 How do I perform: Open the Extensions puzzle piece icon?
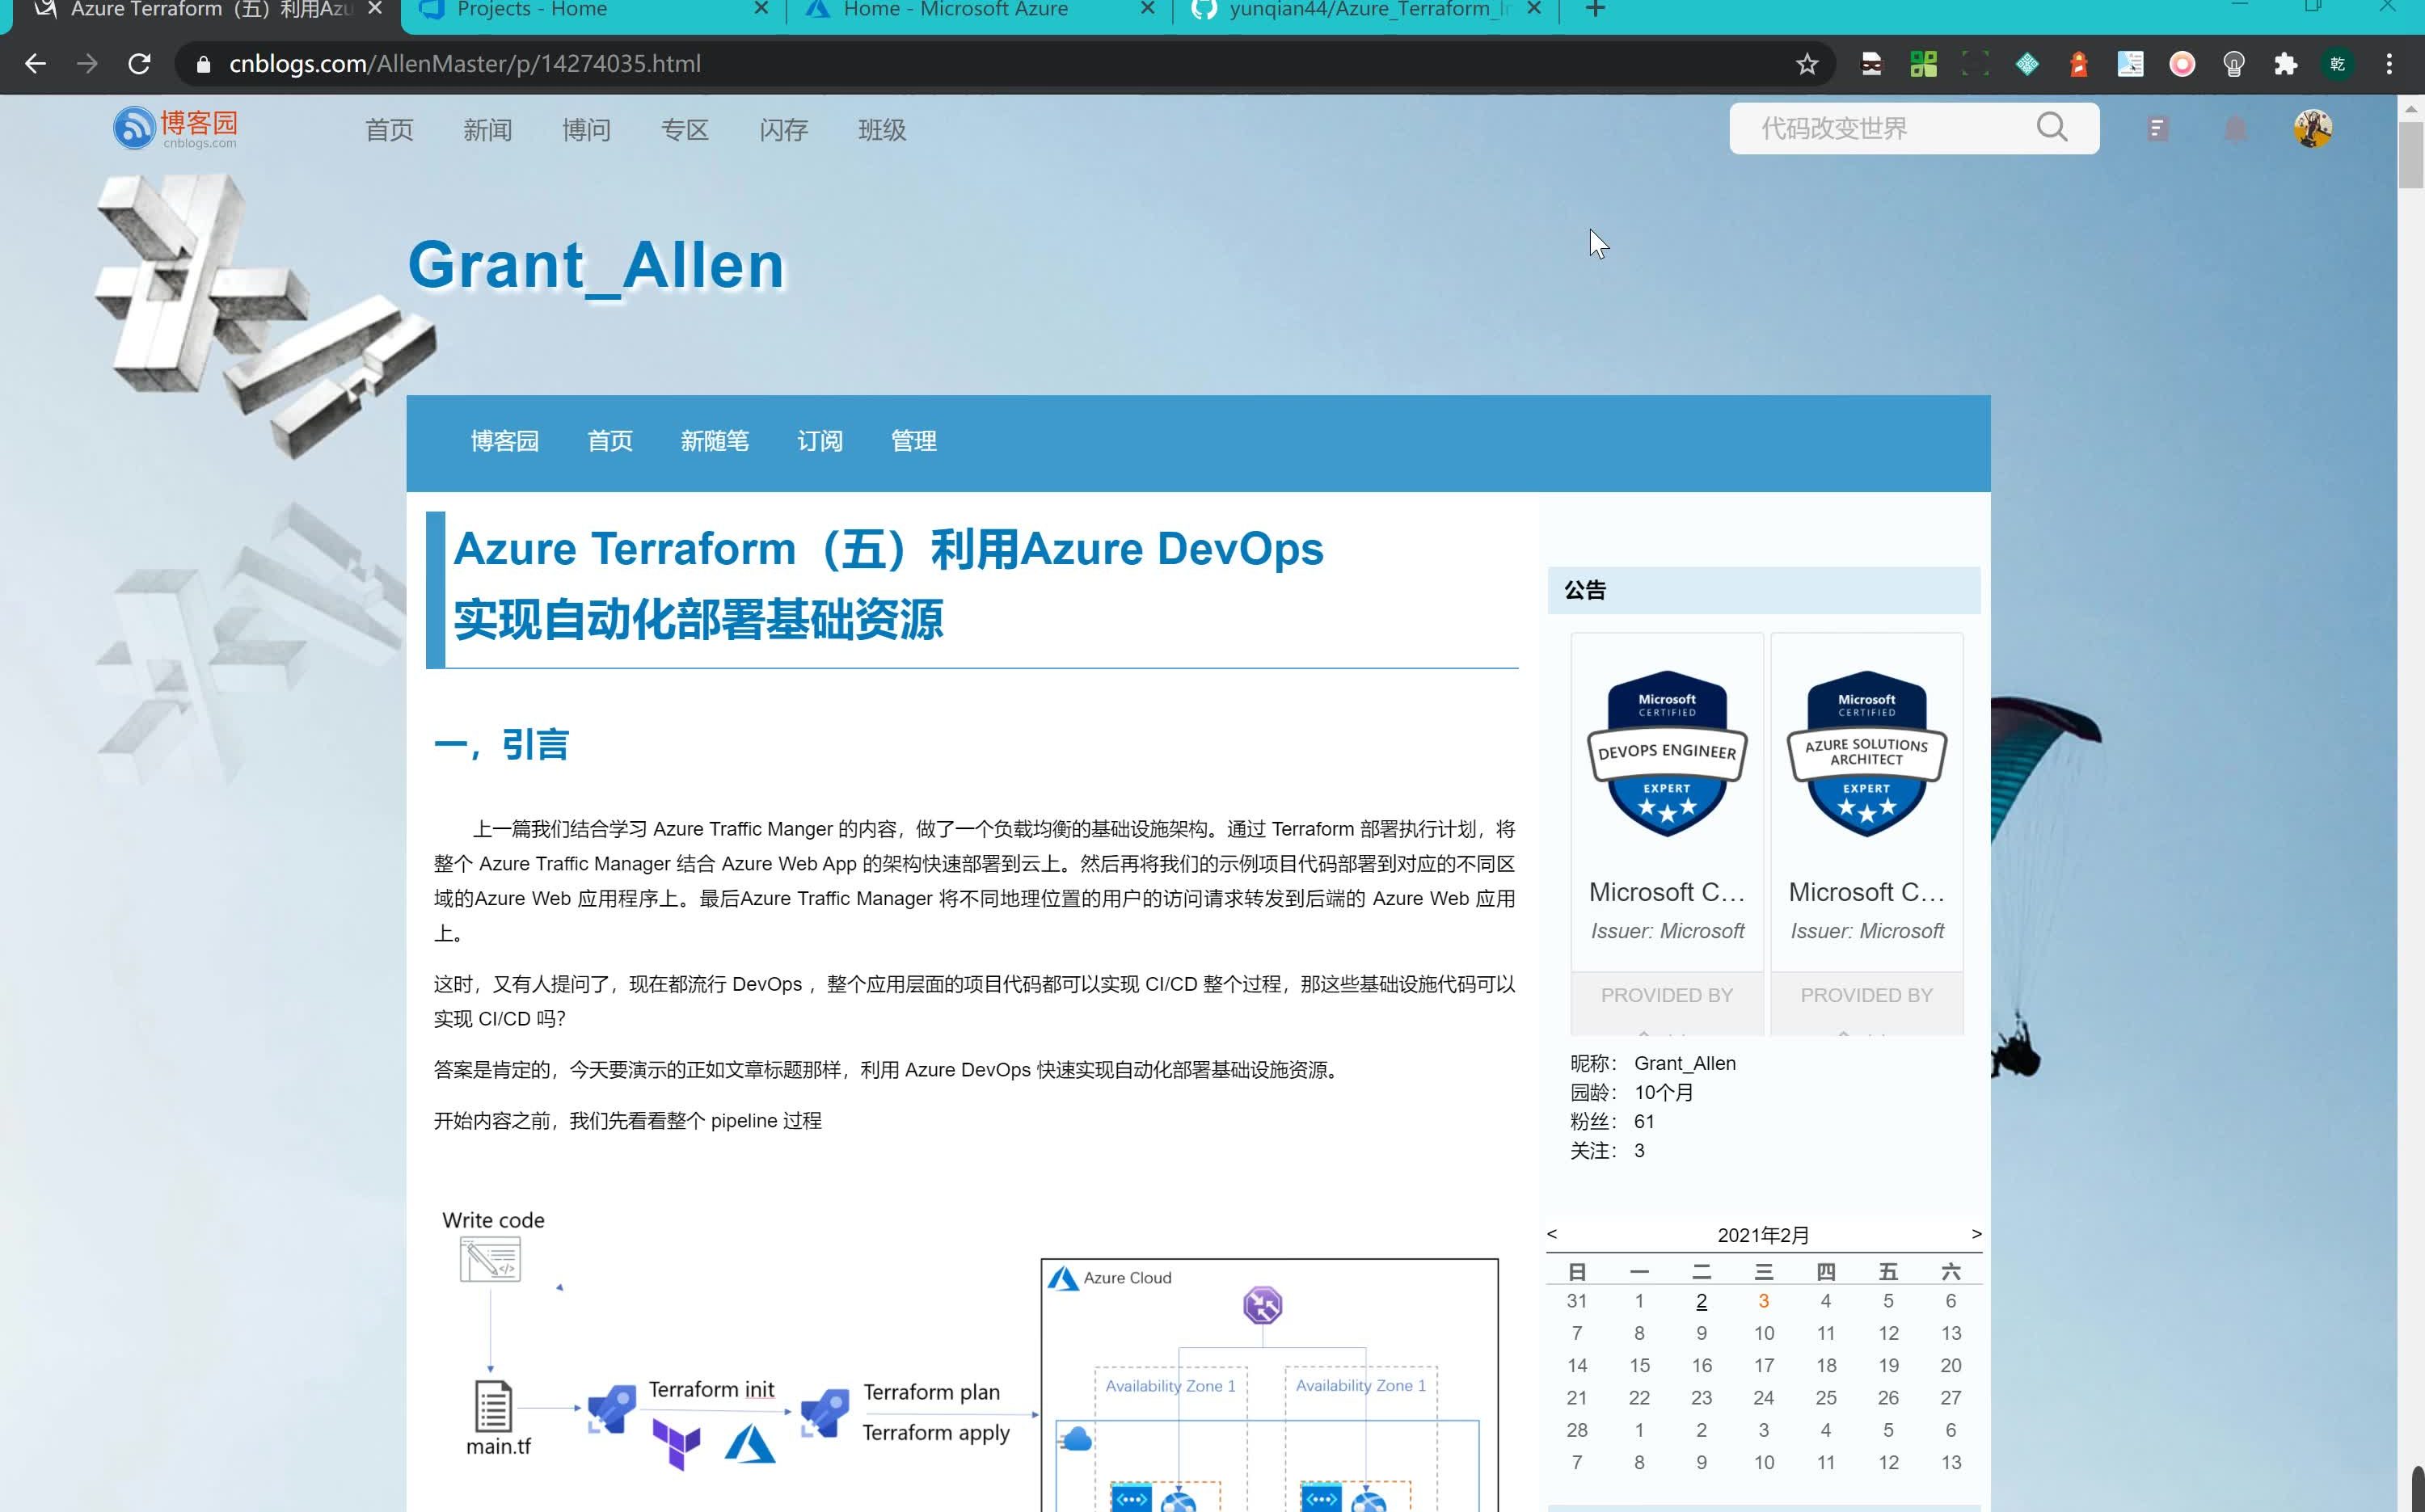click(x=2285, y=64)
